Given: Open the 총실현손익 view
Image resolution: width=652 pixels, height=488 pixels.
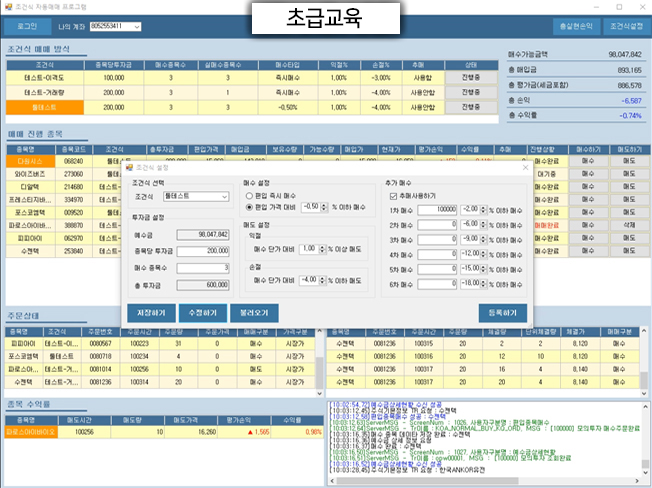Looking at the screenshot, I should coord(576,27).
